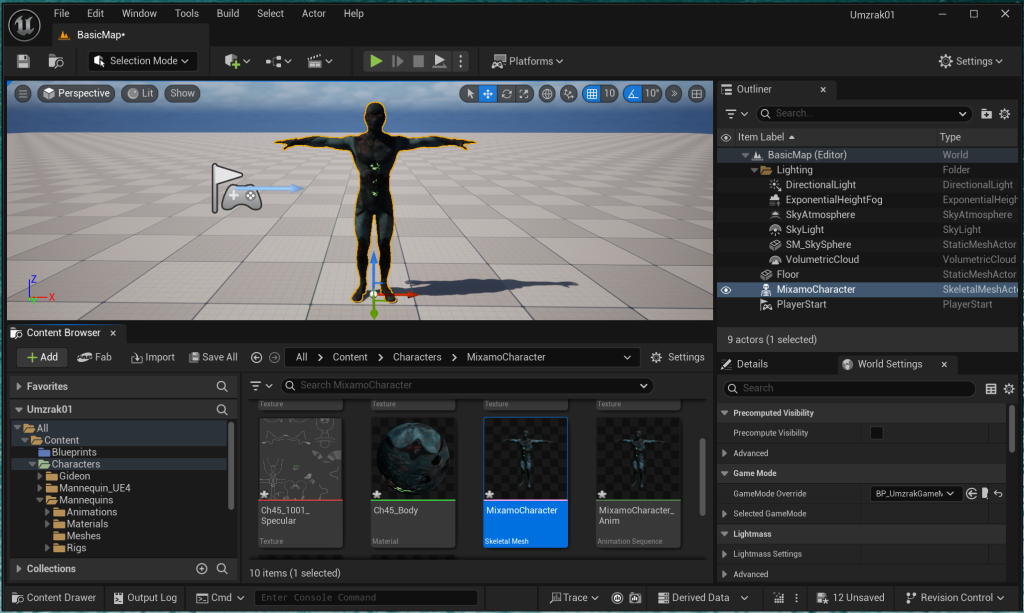
Task: Open the Build menu
Action: (228, 14)
